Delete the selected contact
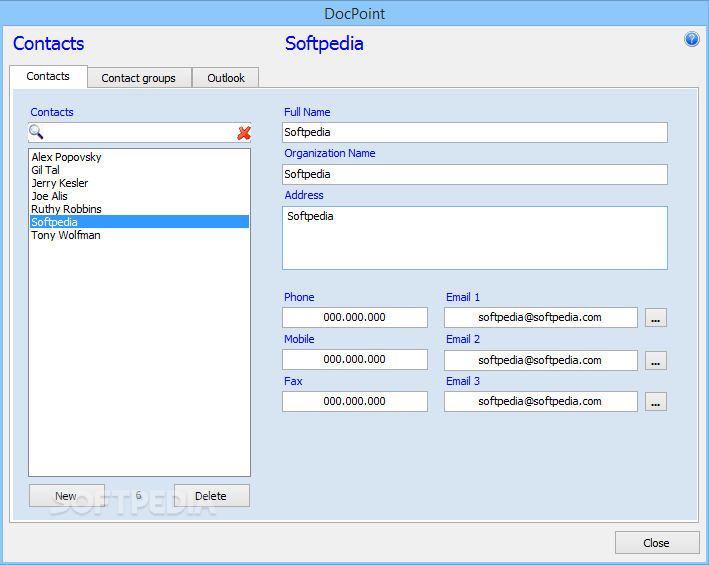This screenshot has height=565, width=709. 212,496
